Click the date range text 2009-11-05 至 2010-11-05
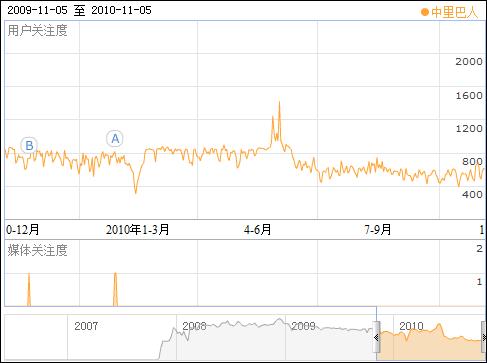Viewport: 487px width, 363px height. (79, 10)
